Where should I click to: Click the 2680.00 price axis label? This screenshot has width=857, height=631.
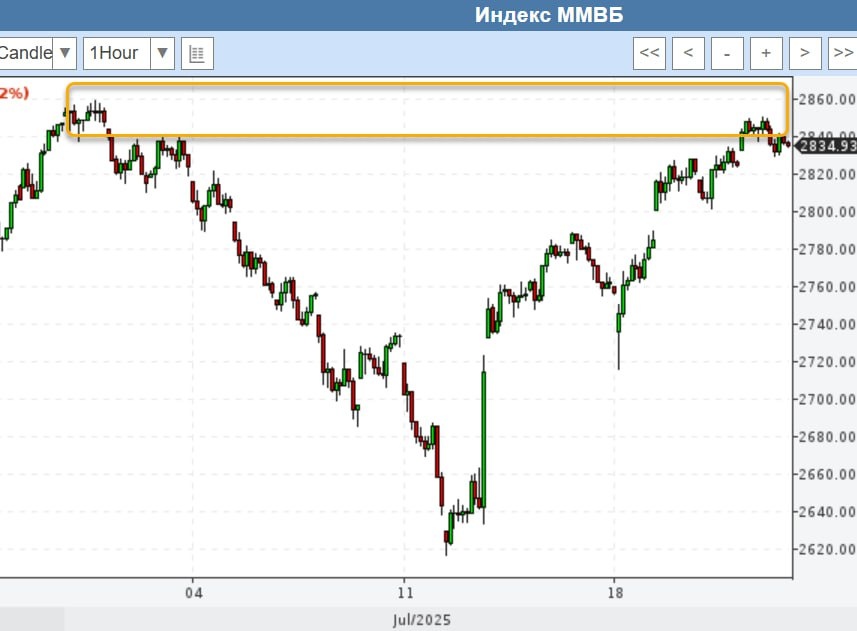(x=827, y=437)
